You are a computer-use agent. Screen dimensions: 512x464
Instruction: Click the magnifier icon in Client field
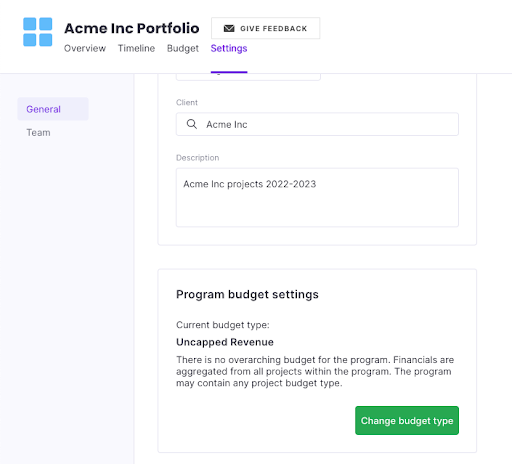(x=192, y=124)
